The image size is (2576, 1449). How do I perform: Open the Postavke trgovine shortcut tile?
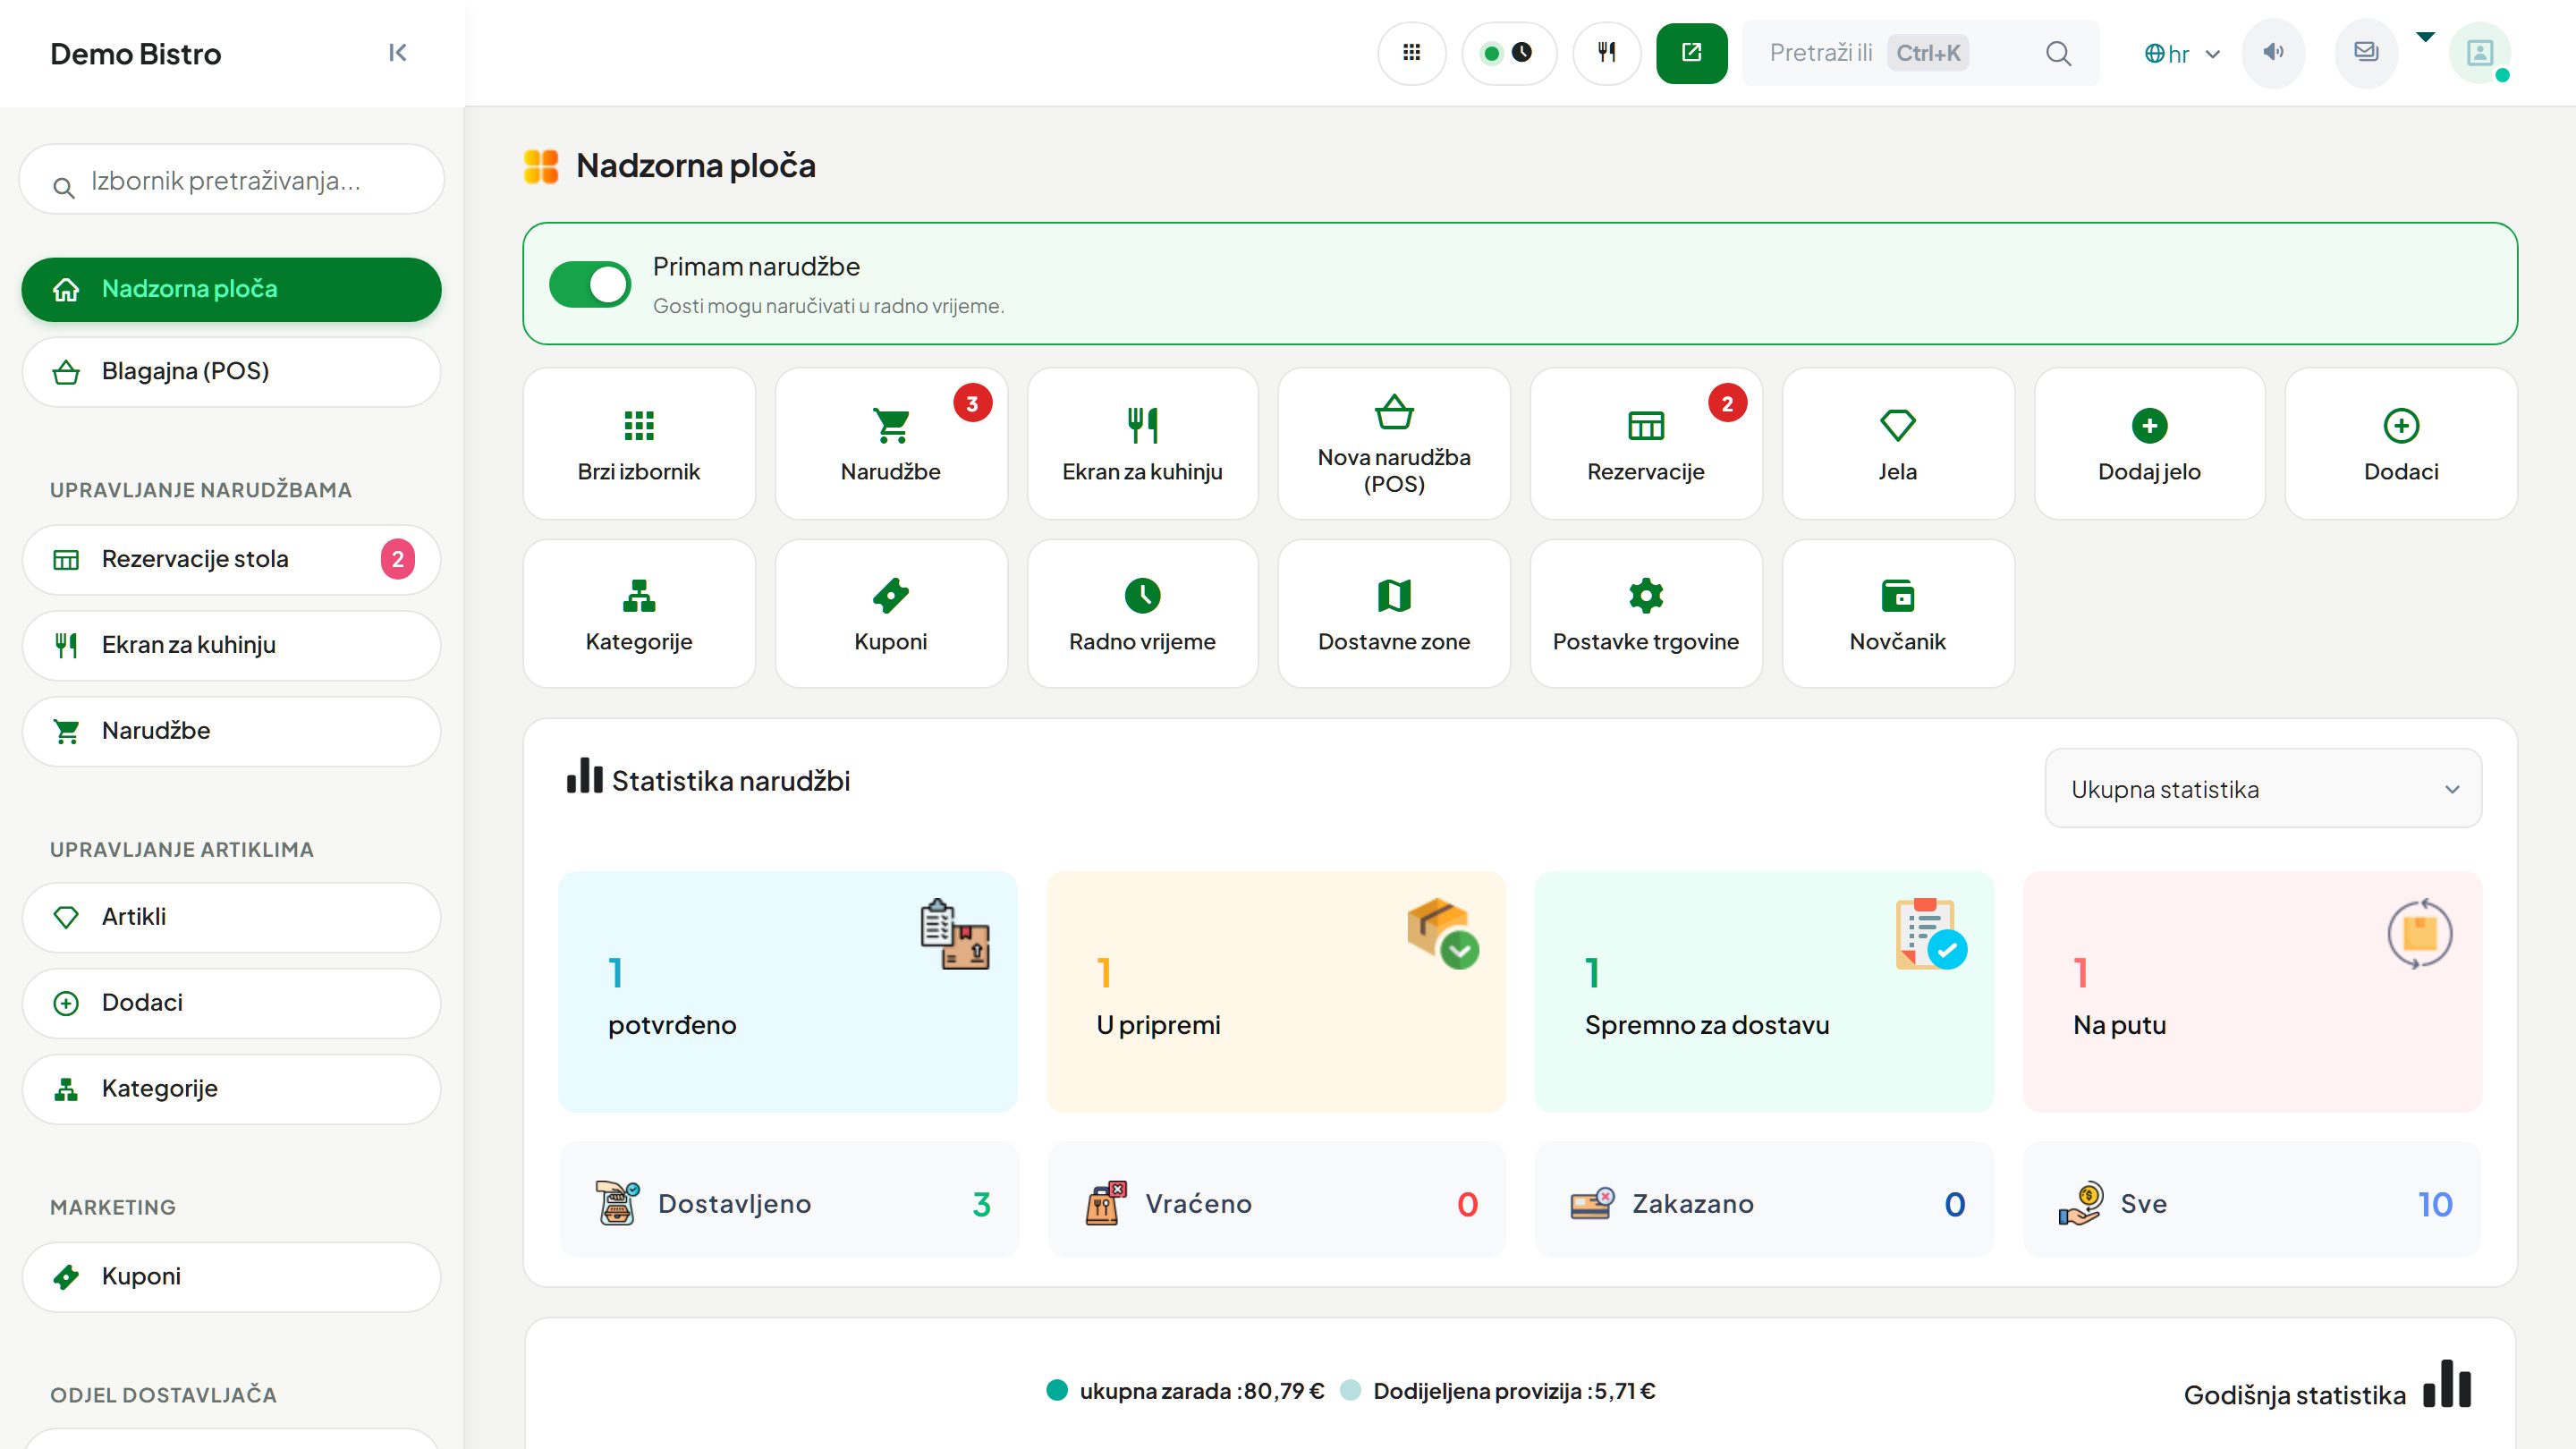pos(1646,613)
